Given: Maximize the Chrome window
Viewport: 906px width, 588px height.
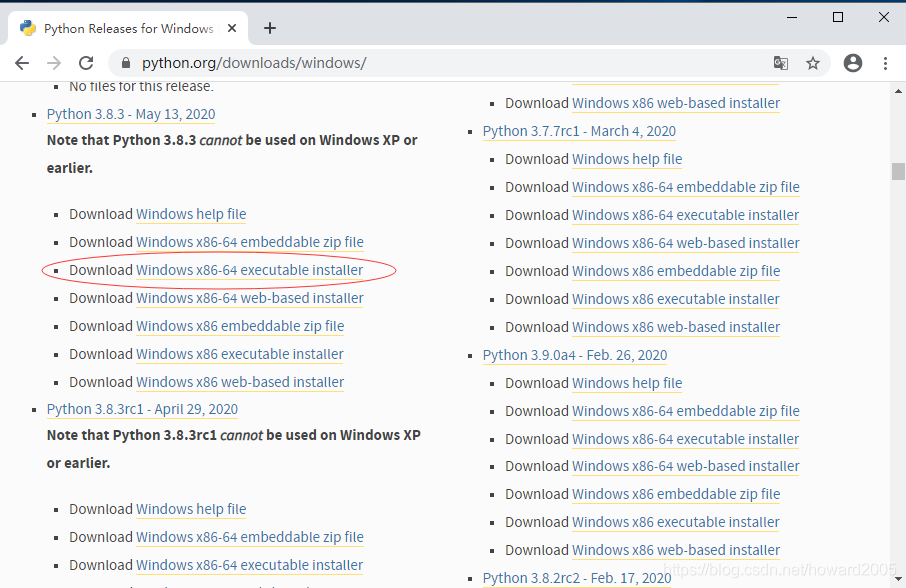Looking at the screenshot, I should (x=838, y=17).
